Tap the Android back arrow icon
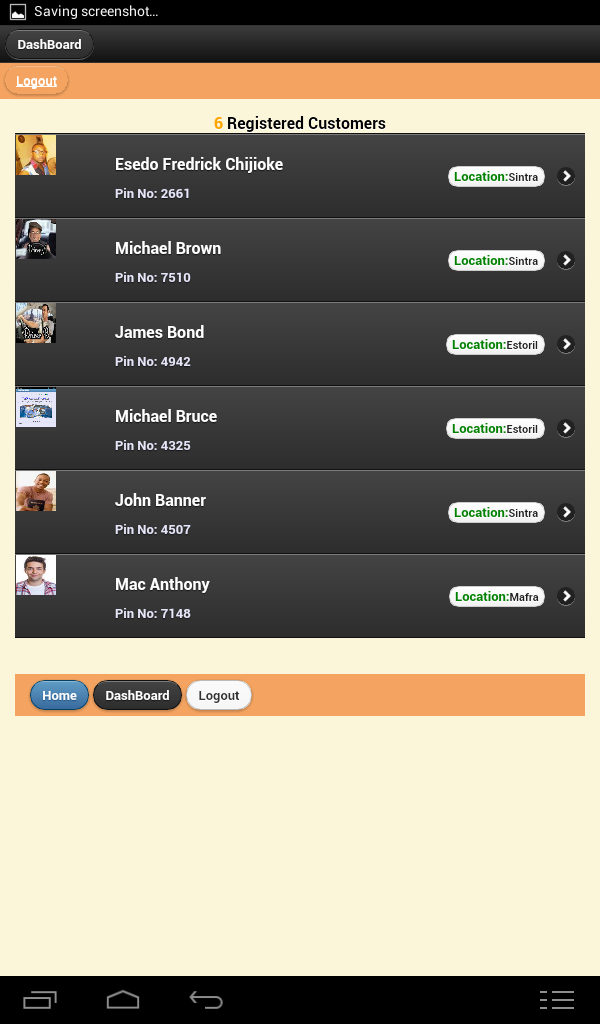The height and width of the screenshot is (1024, 600). tap(206, 1000)
